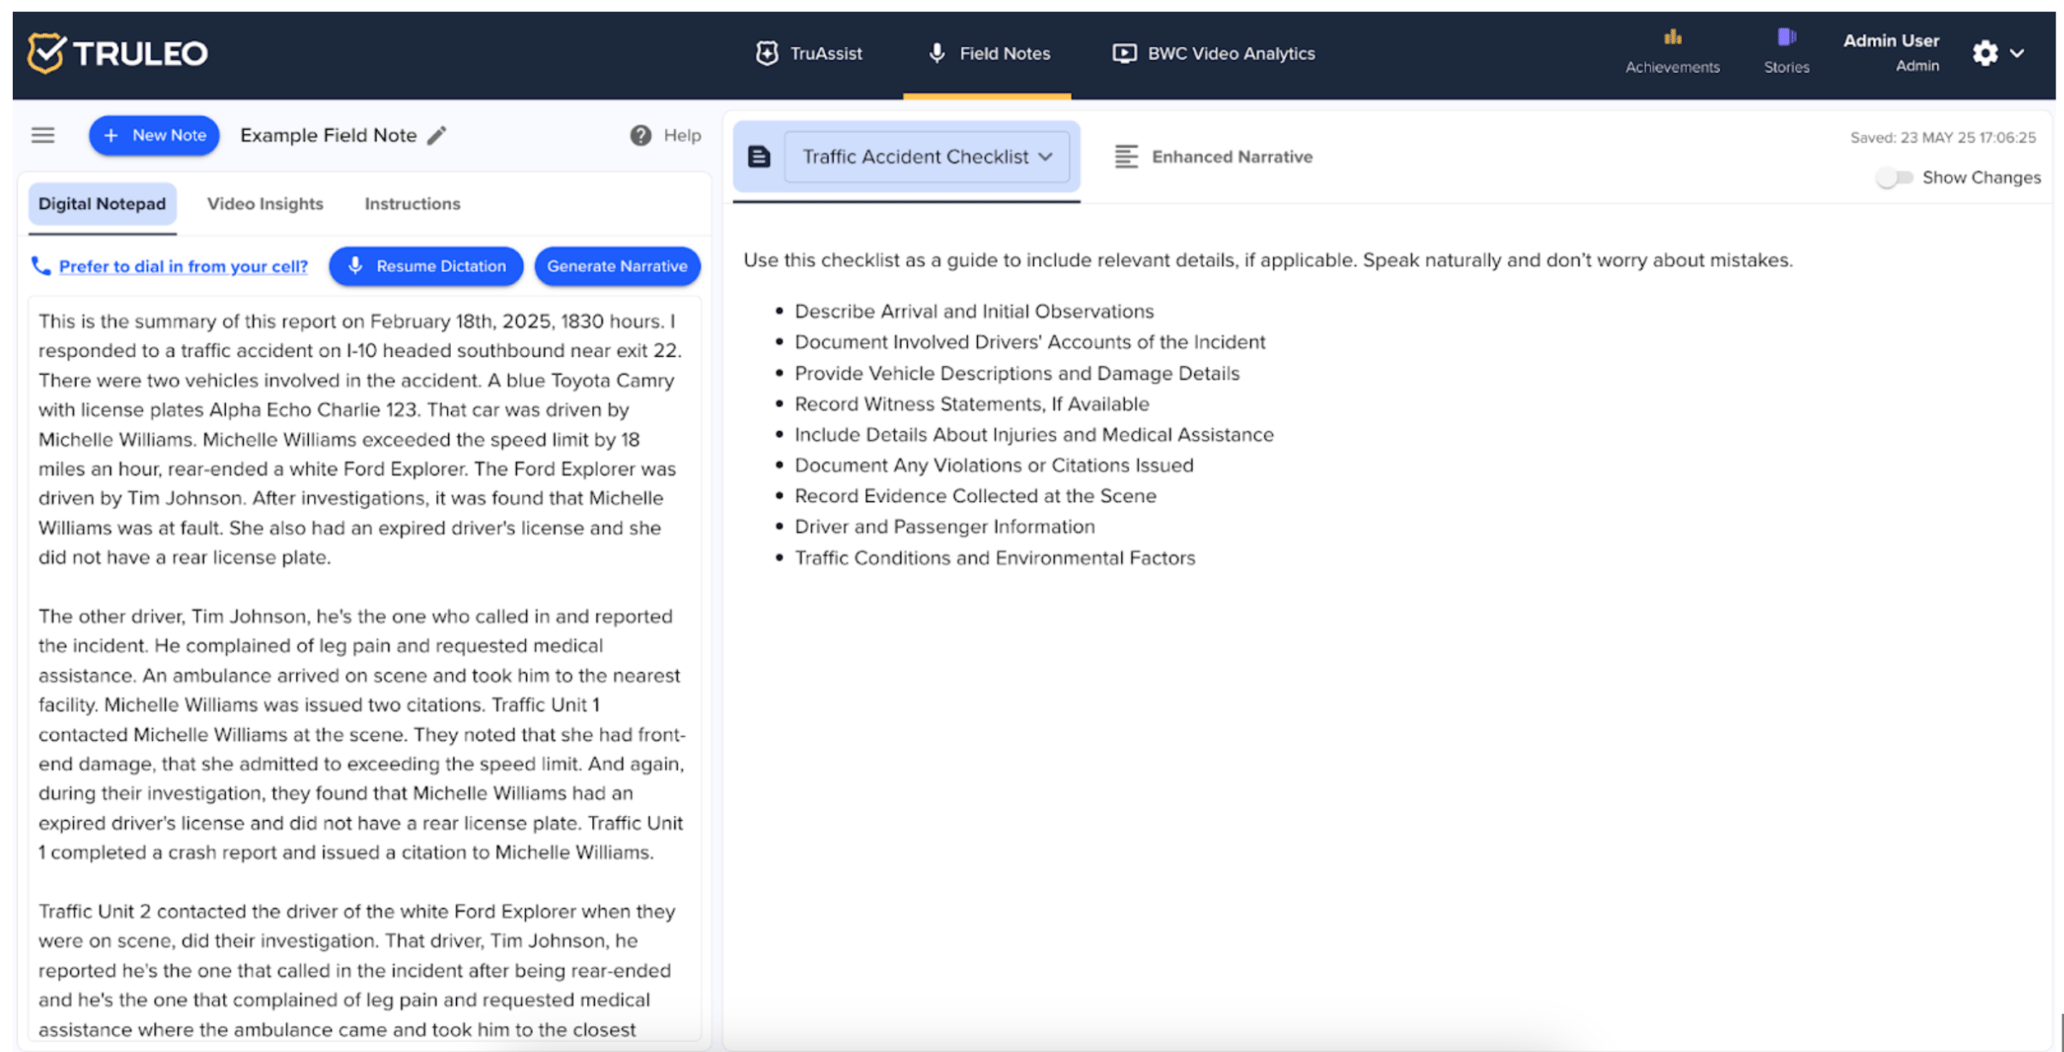Click the Help question mark icon
The width and height of the screenshot is (2064, 1052).
click(640, 135)
